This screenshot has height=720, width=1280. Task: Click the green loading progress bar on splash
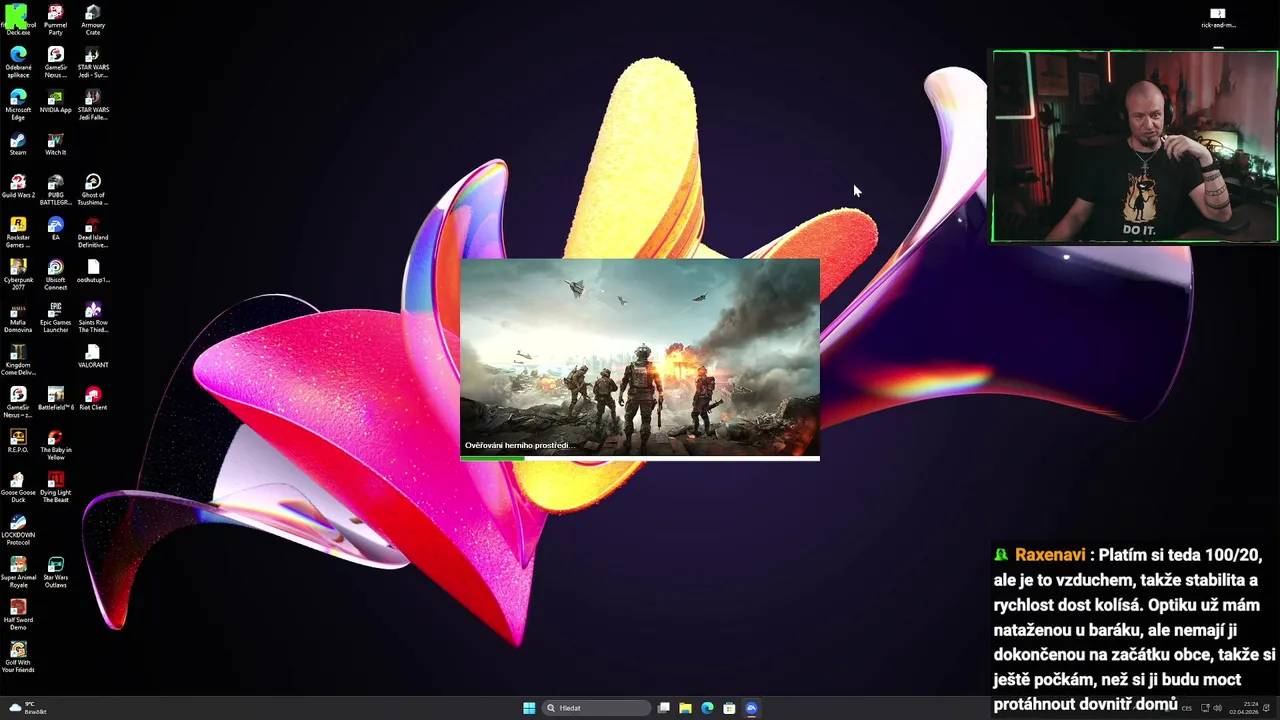[x=492, y=459]
